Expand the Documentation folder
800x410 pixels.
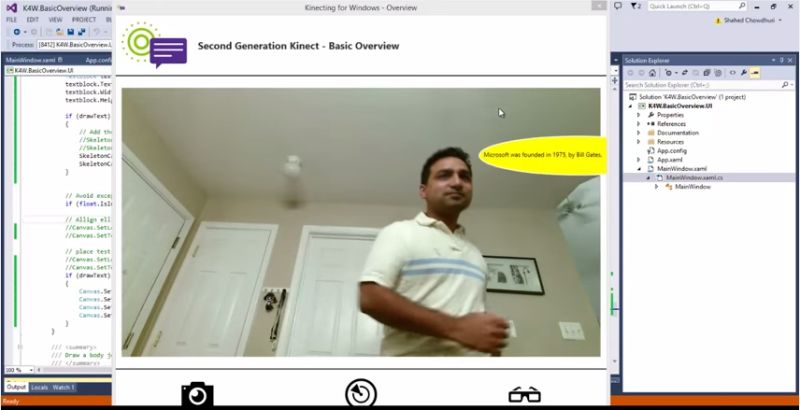pos(638,133)
